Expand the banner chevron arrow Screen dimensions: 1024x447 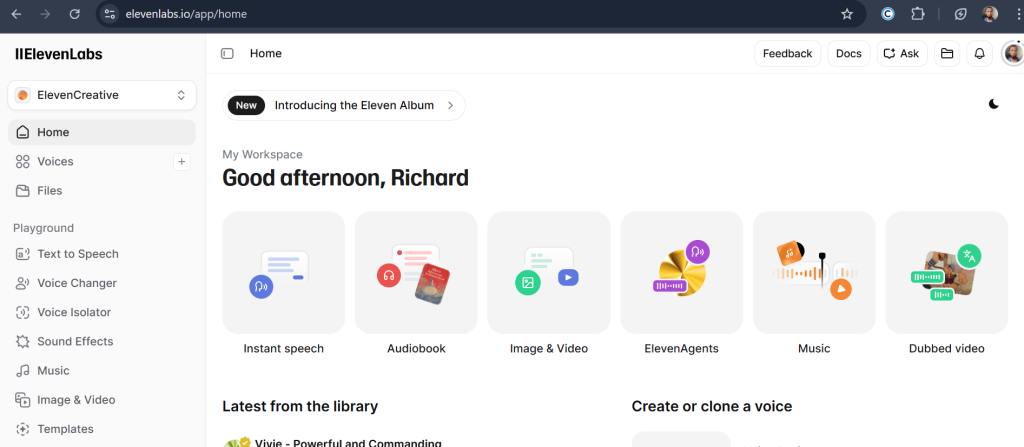[450, 105]
